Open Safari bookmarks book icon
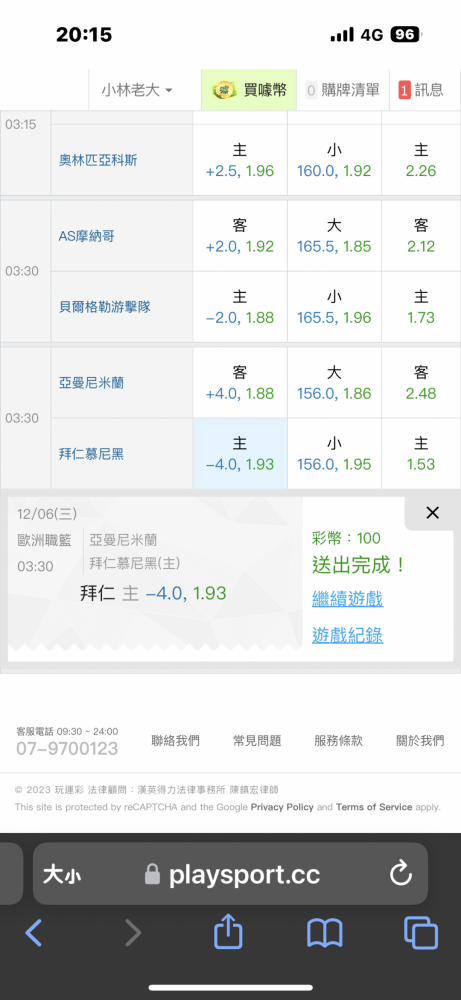461x1000 pixels. coord(325,934)
